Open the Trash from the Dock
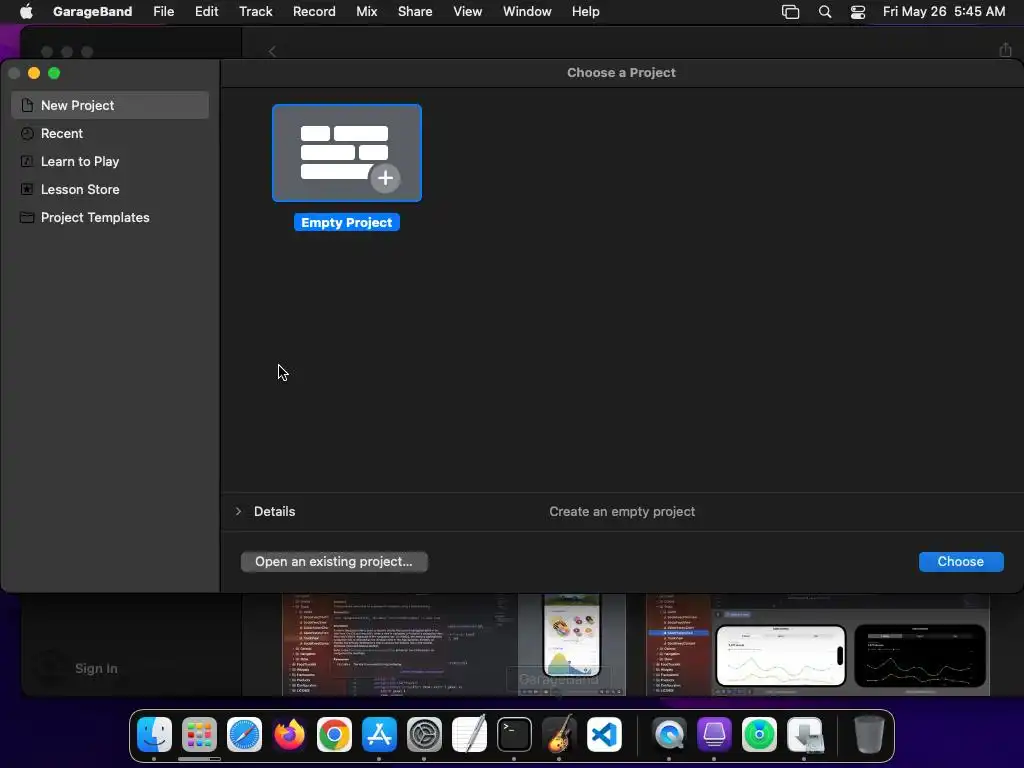Viewport: 1024px width, 768px height. (x=869, y=735)
